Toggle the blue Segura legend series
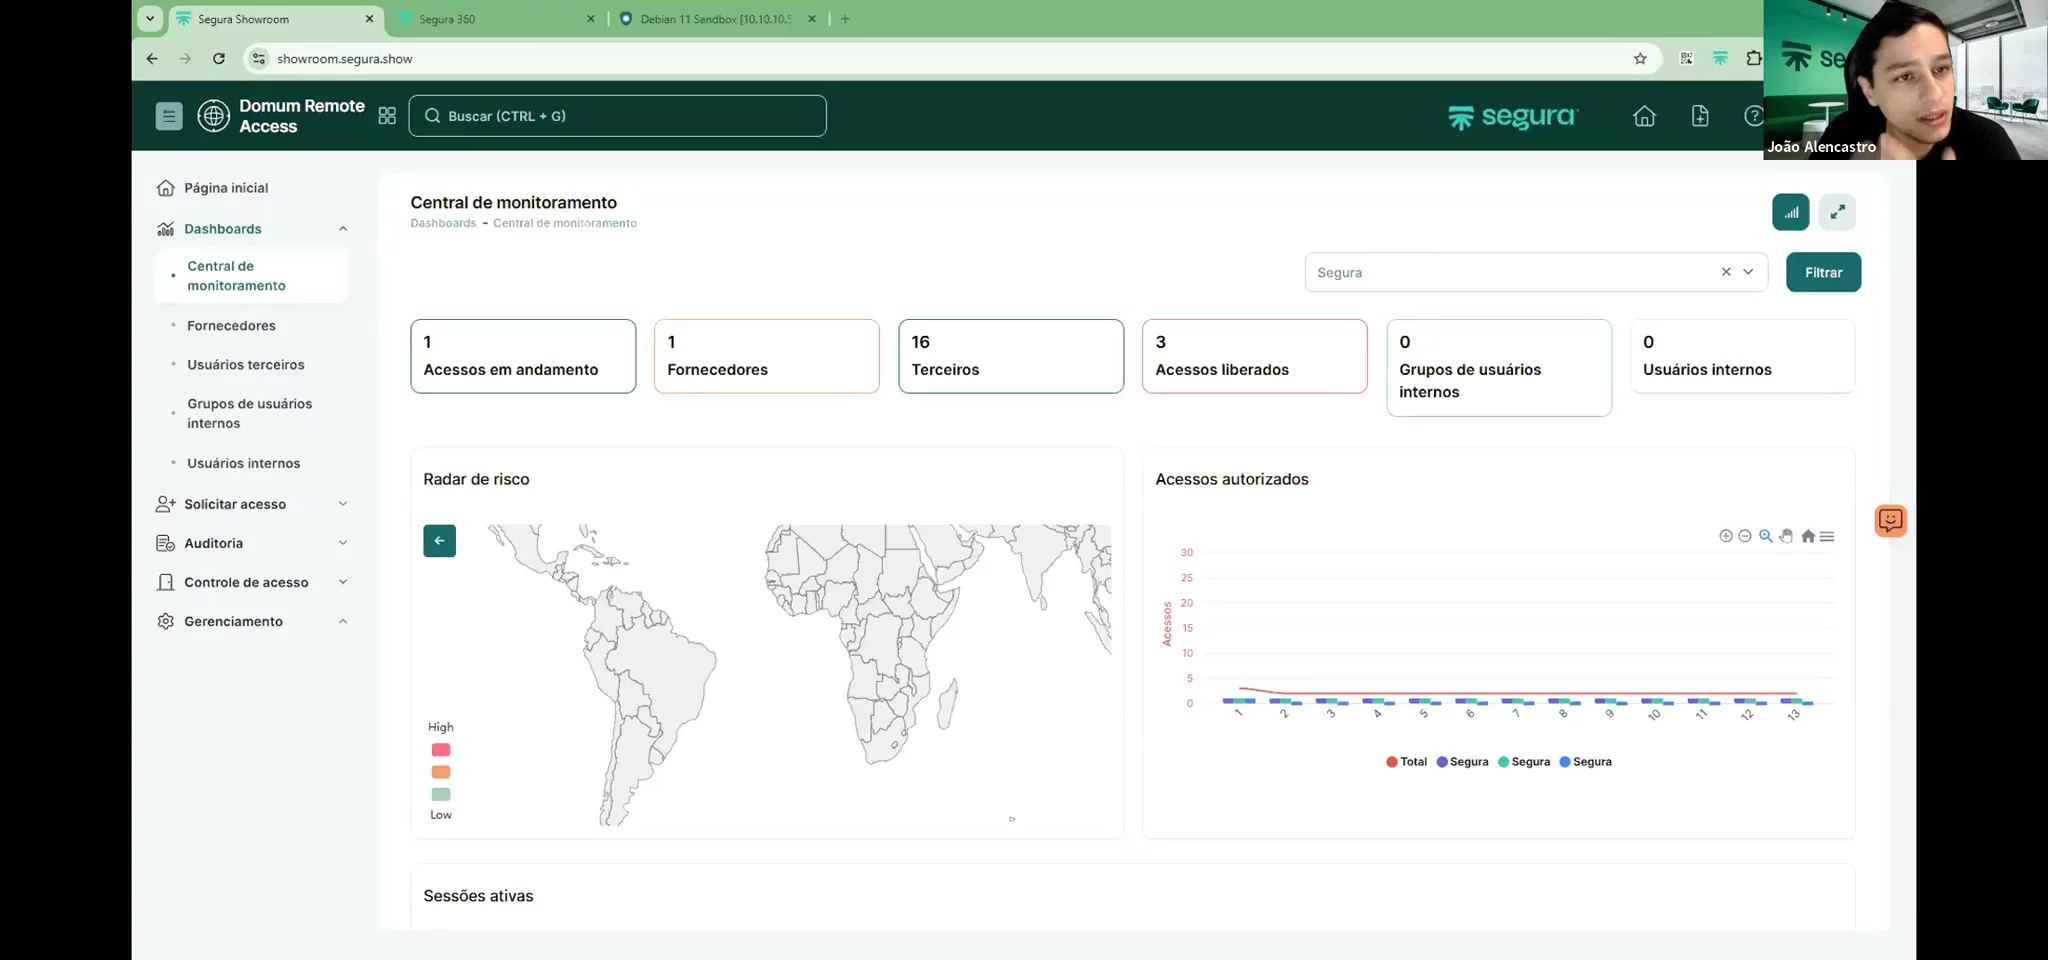This screenshot has width=2048, height=960. coord(1585,762)
